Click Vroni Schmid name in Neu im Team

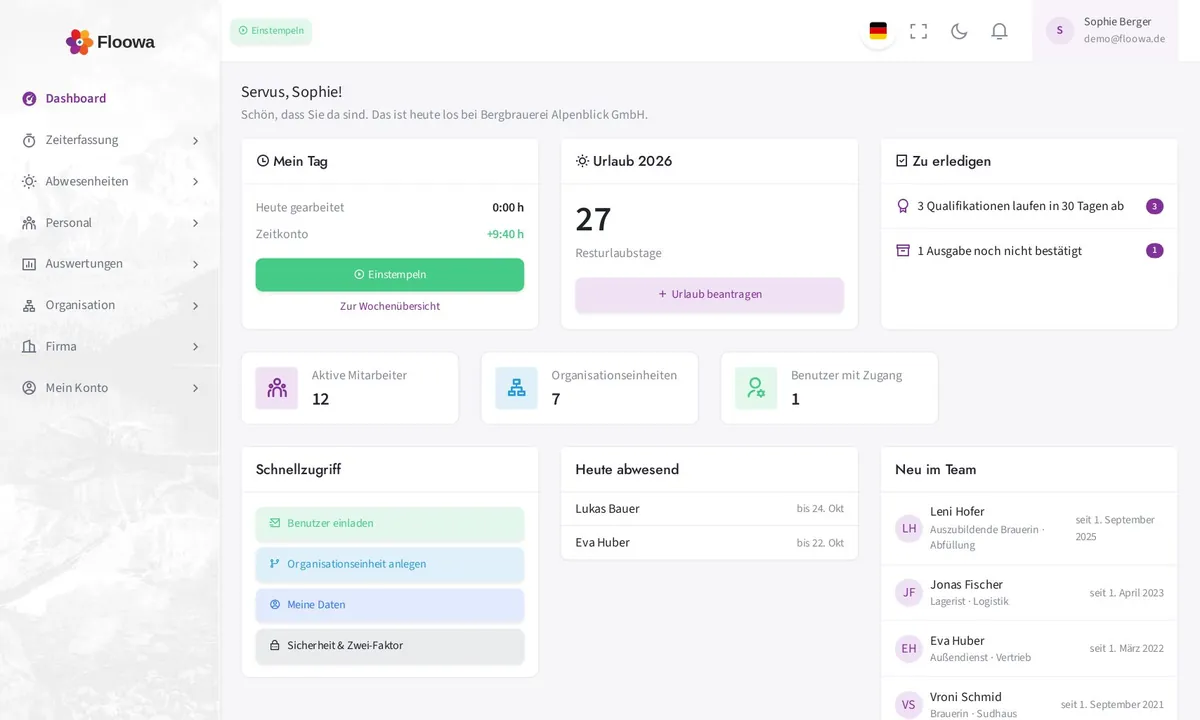click(966, 697)
